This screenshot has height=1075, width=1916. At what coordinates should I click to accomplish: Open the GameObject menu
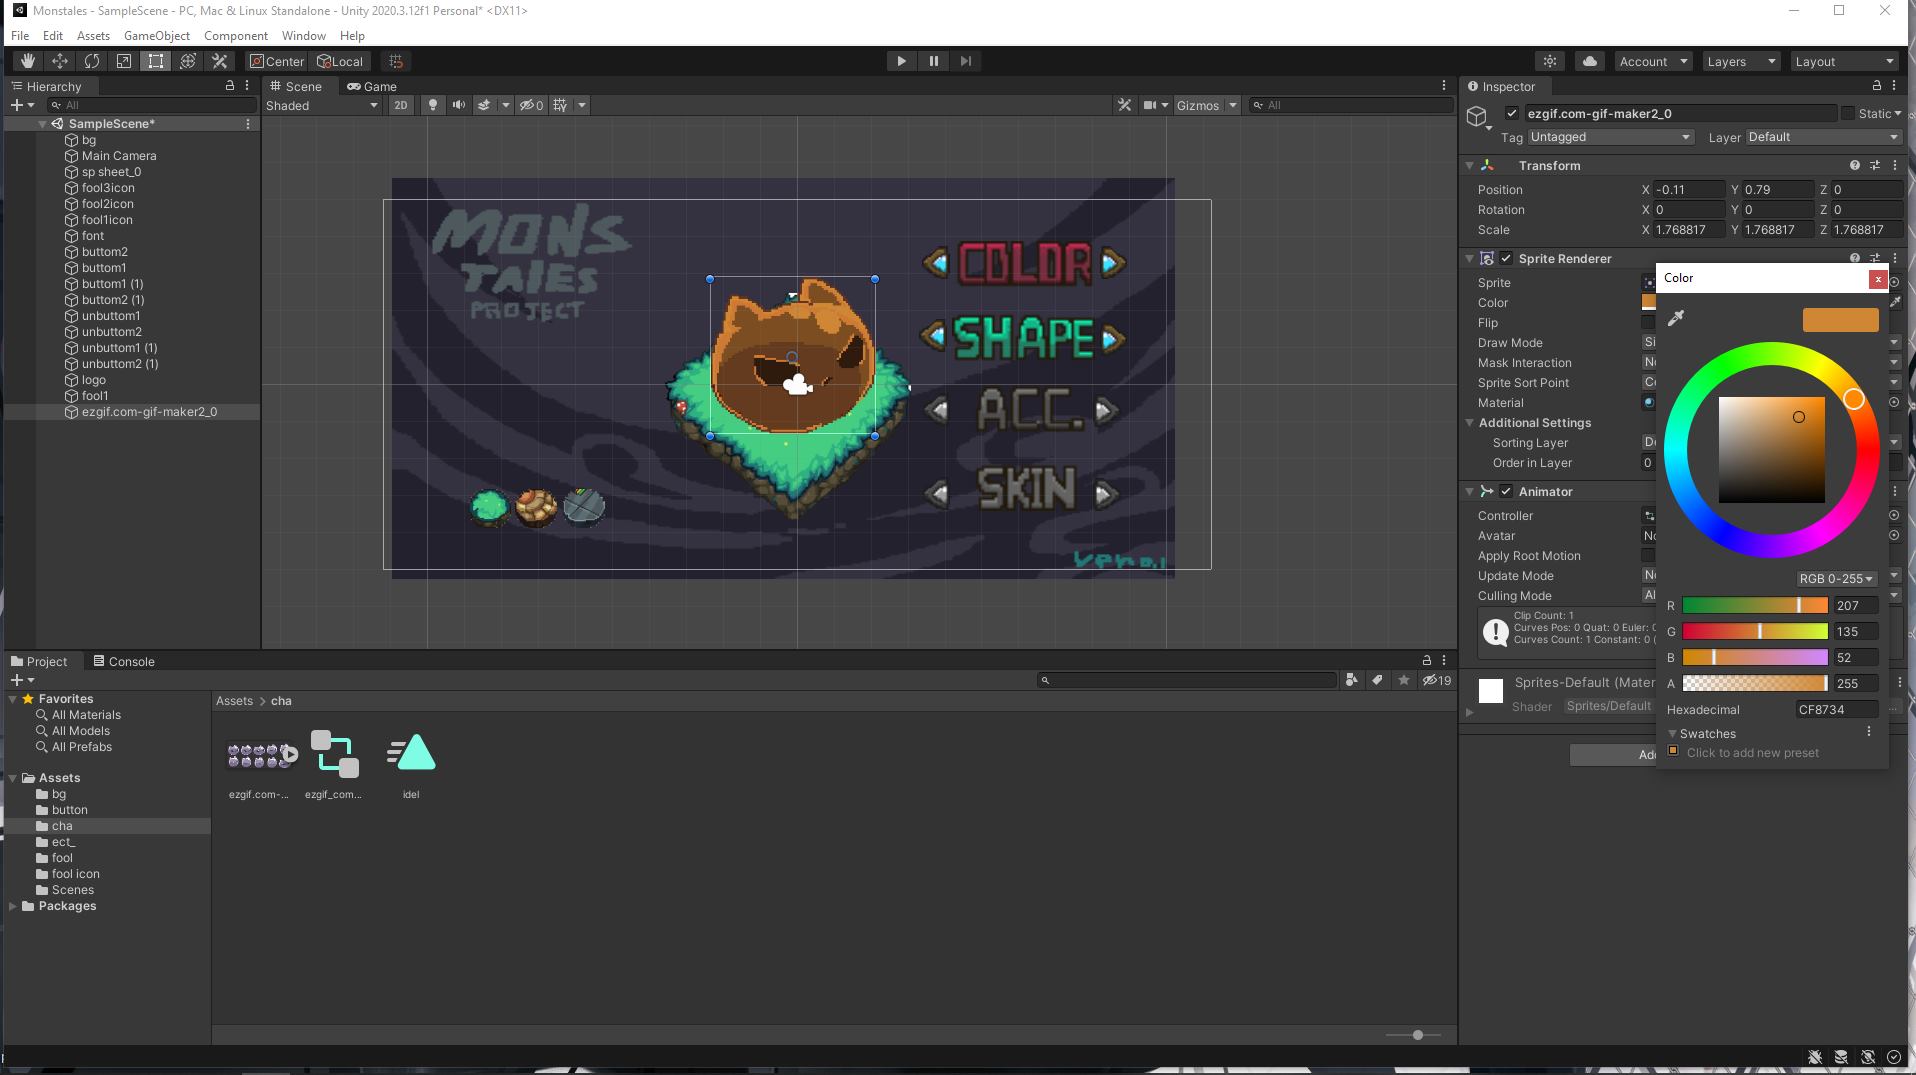pos(156,35)
